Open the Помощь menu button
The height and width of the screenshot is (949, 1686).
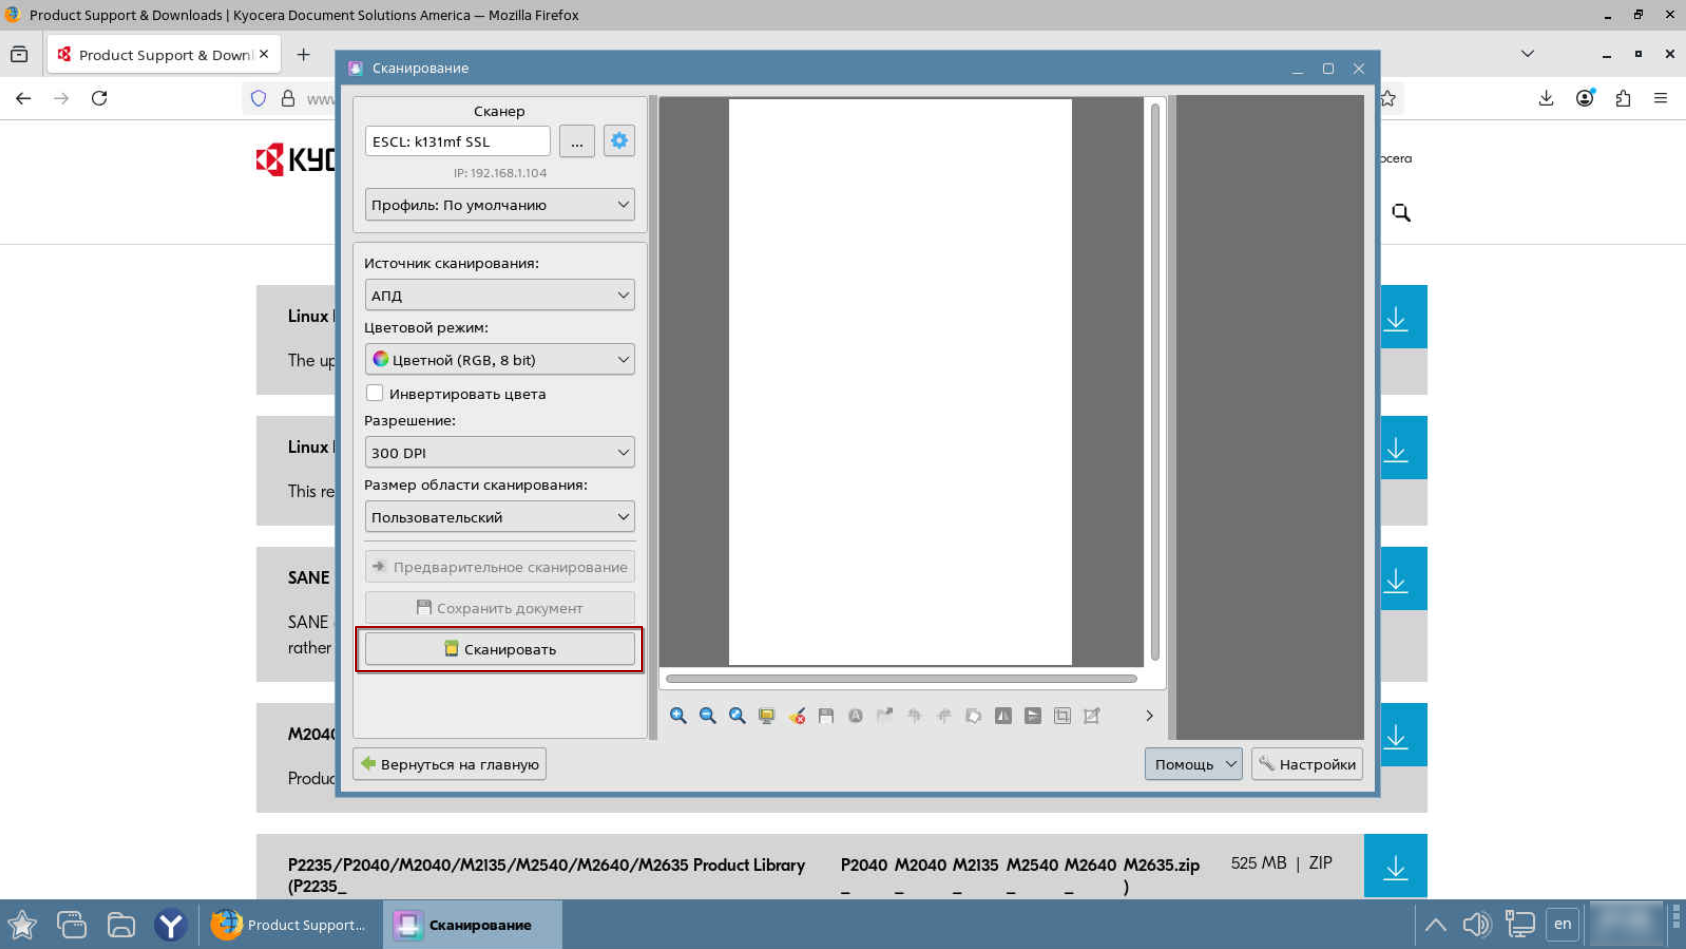(1193, 764)
